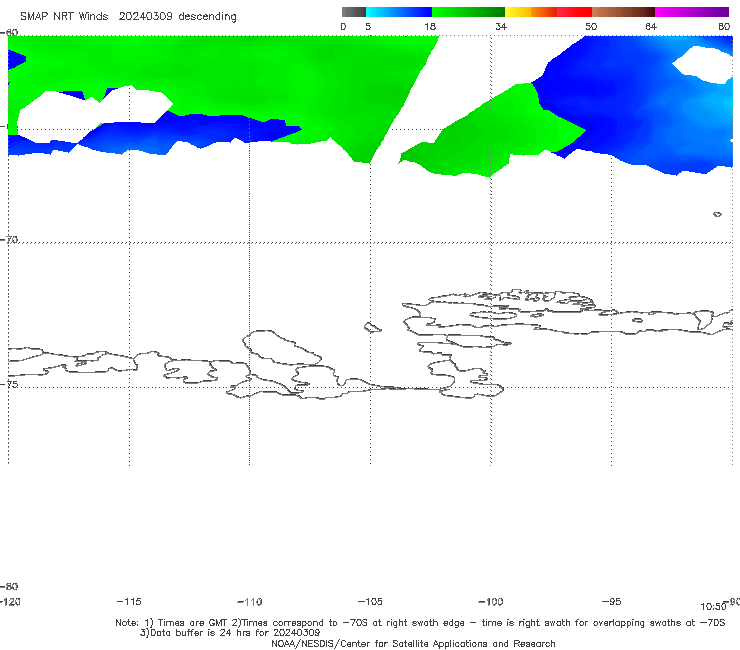Click the color bar label '34'

click(x=501, y=27)
